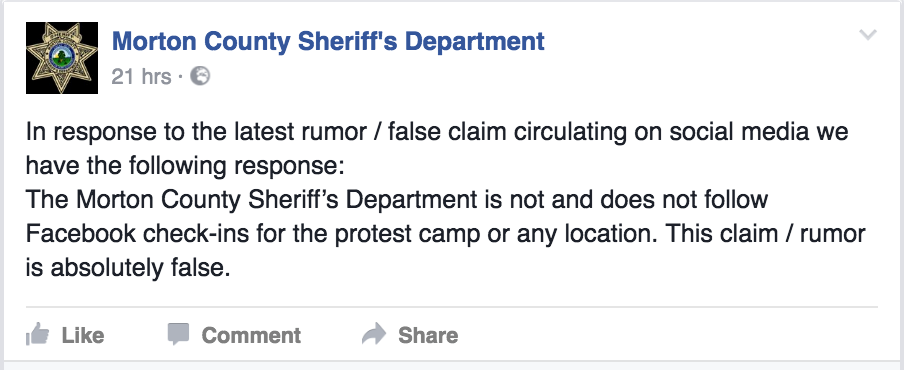The height and width of the screenshot is (370, 904).
Task: Open post options chevron menu
Action: (868, 35)
